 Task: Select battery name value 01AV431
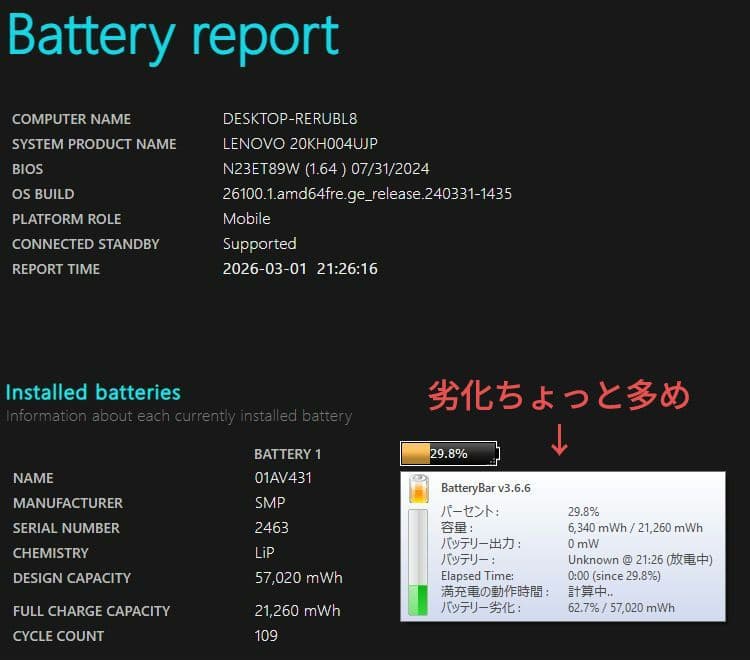(x=283, y=478)
